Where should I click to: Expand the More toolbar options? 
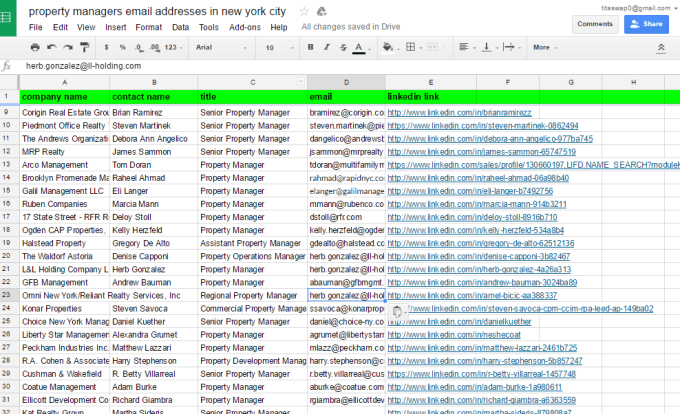coord(545,47)
